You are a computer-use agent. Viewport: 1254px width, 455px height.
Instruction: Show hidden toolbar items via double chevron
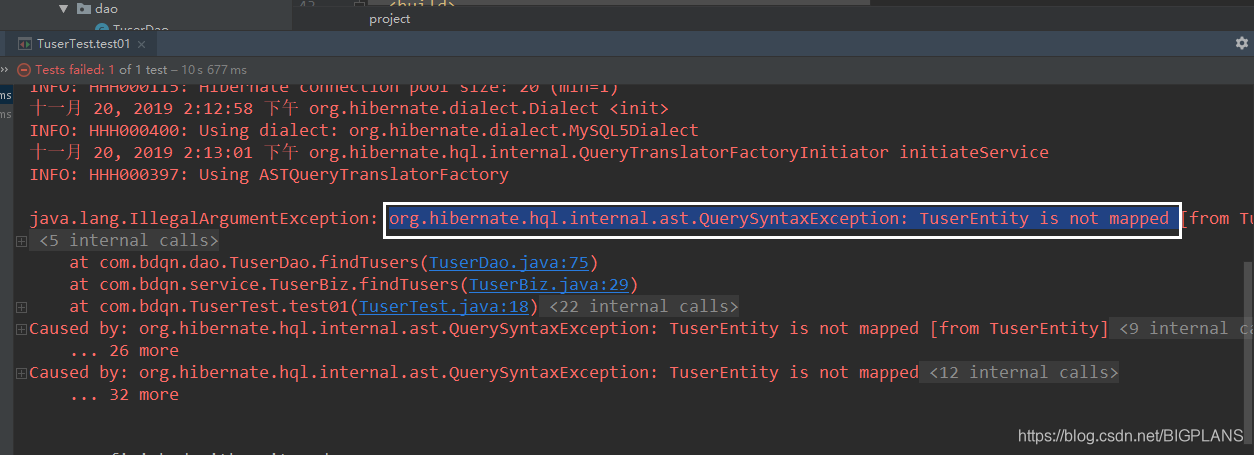[5, 70]
